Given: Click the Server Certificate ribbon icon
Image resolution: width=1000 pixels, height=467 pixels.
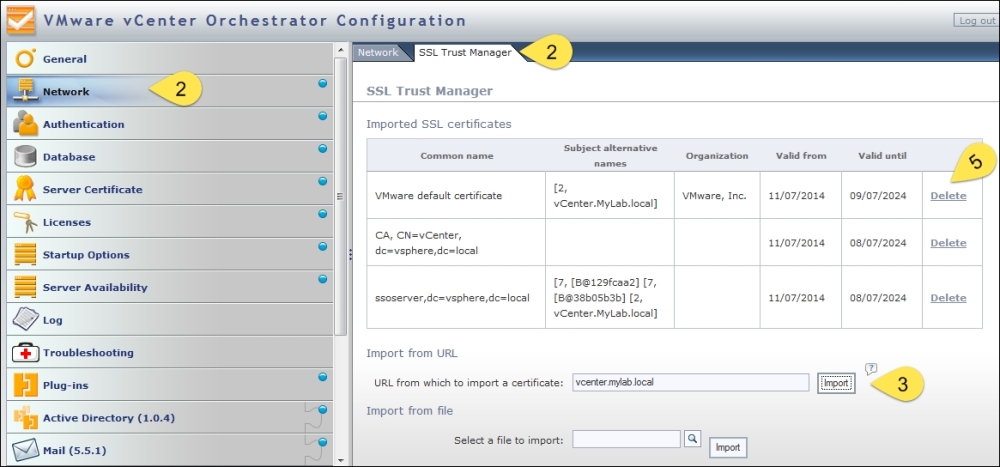Looking at the screenshot, I should (x=26, y=189).
